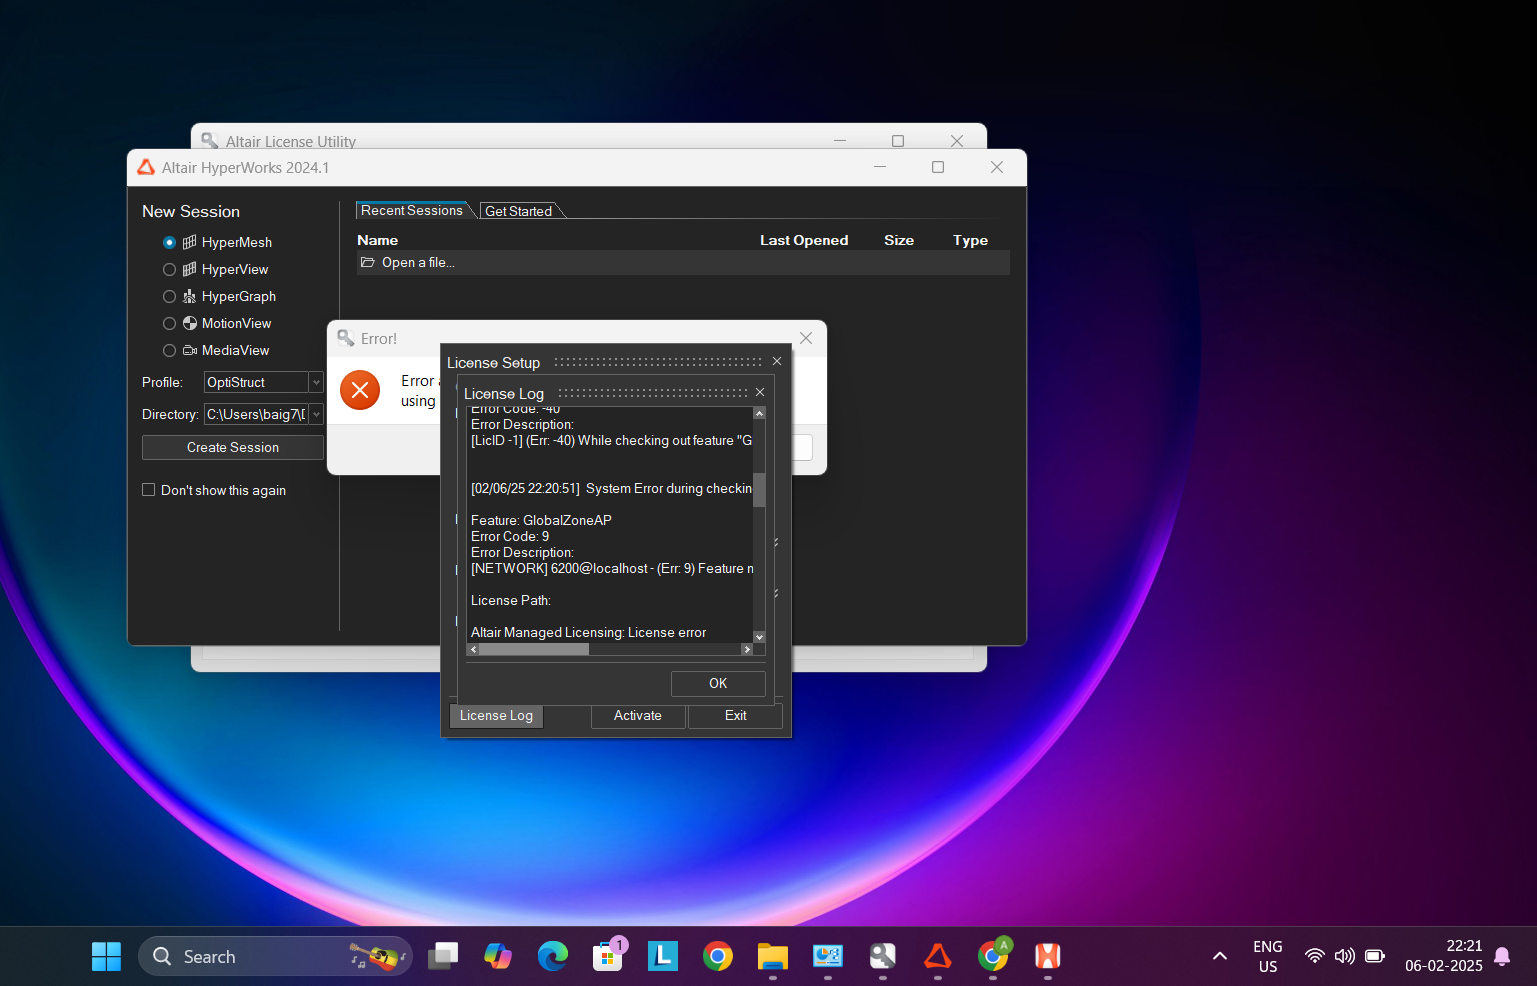Open Microsoft Edge from the taskbar

pyautogui.click(x=553, y=956)
